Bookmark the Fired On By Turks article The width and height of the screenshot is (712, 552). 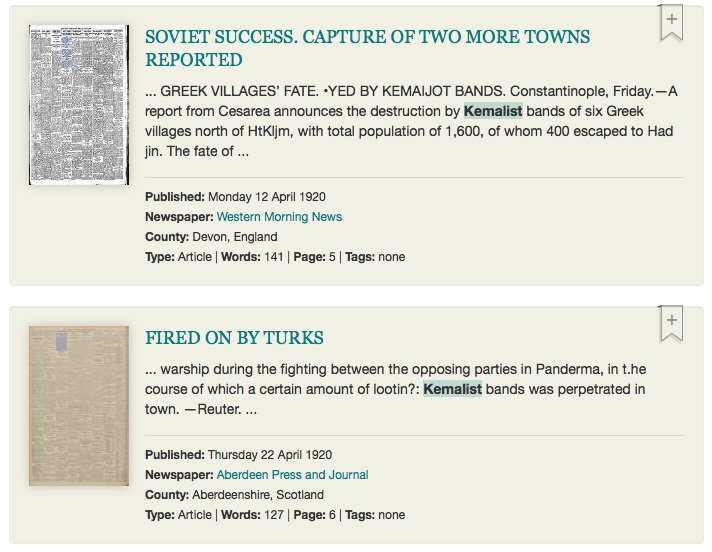coord(672,324)
